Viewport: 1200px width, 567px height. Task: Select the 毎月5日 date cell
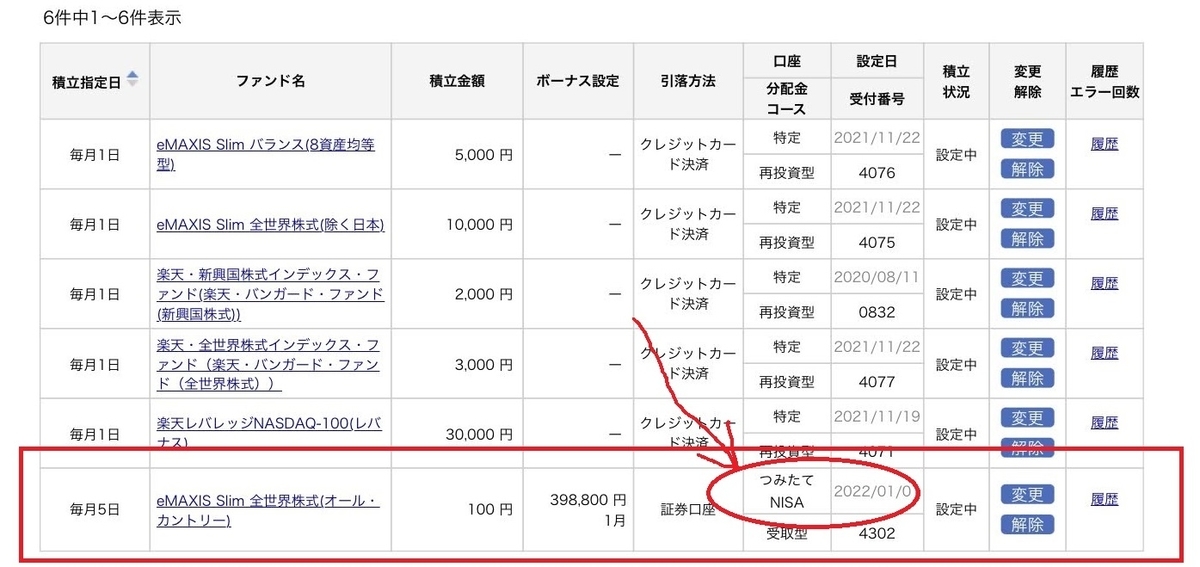[x=95, y=510]
